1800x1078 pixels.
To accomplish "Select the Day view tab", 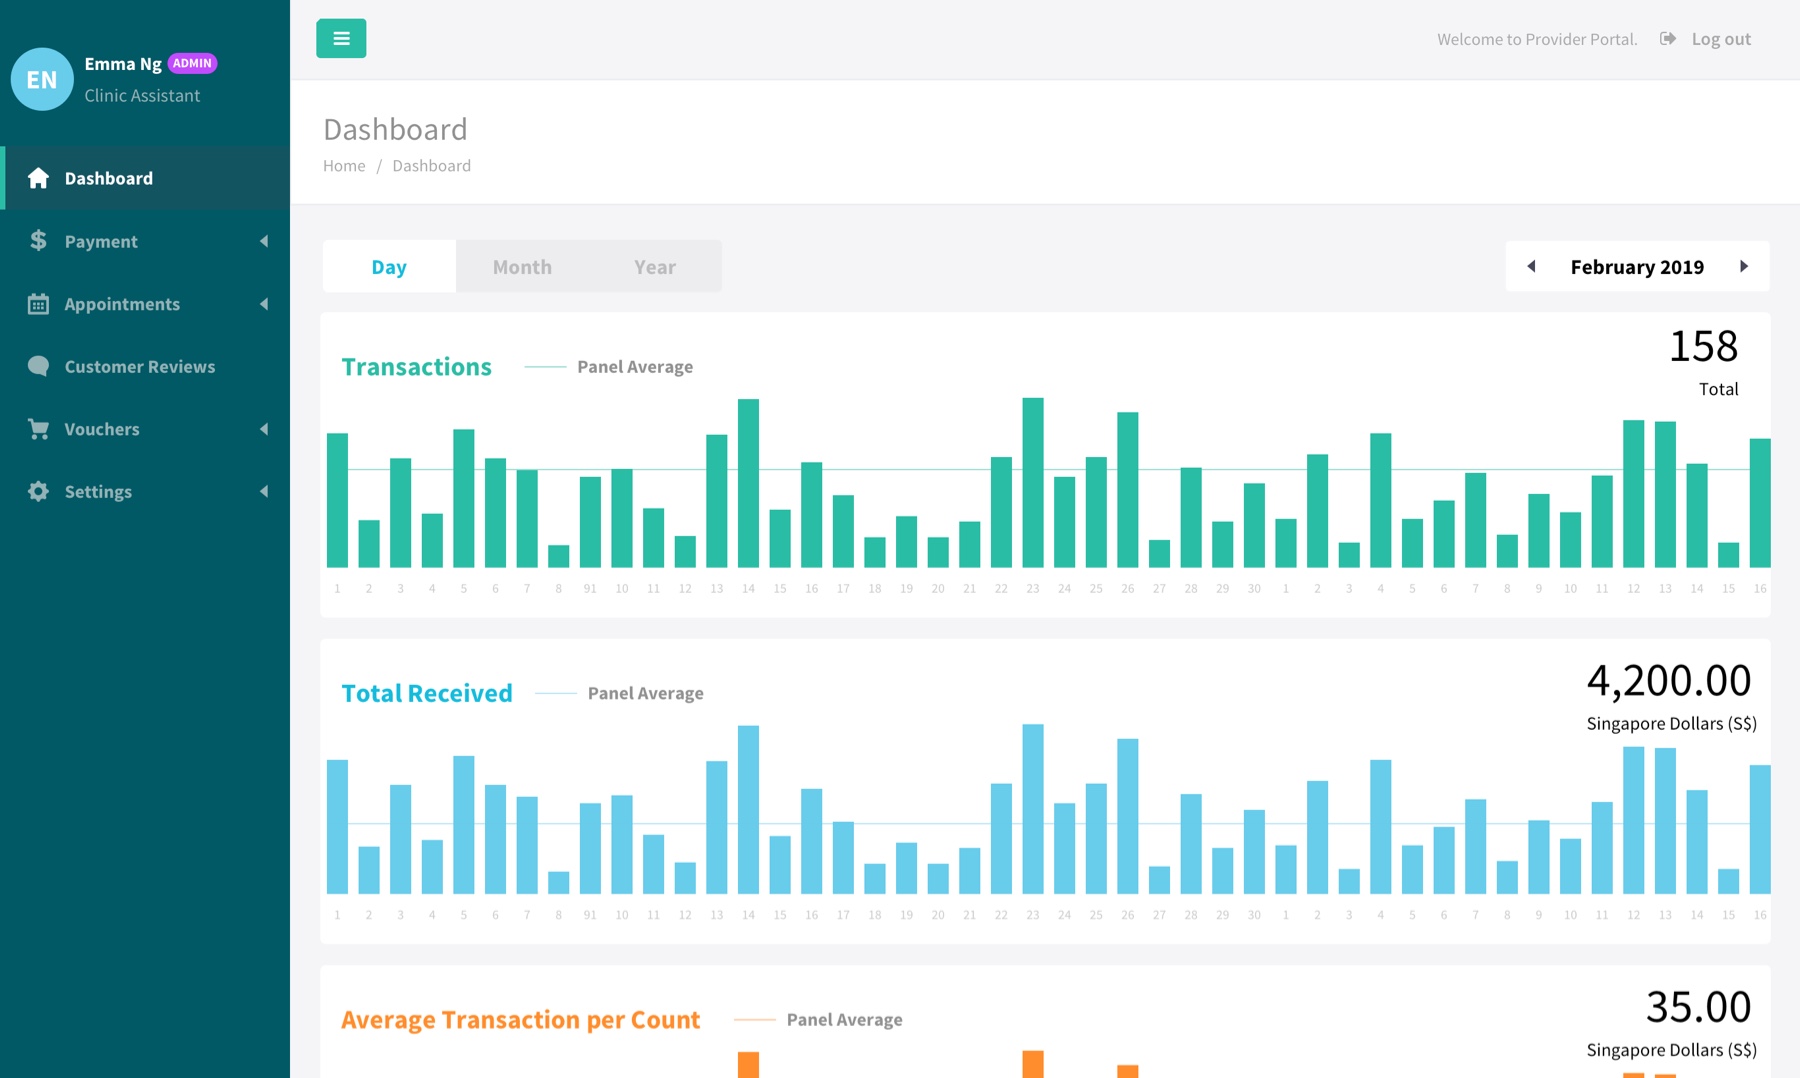I will click(x=389, y=266).
